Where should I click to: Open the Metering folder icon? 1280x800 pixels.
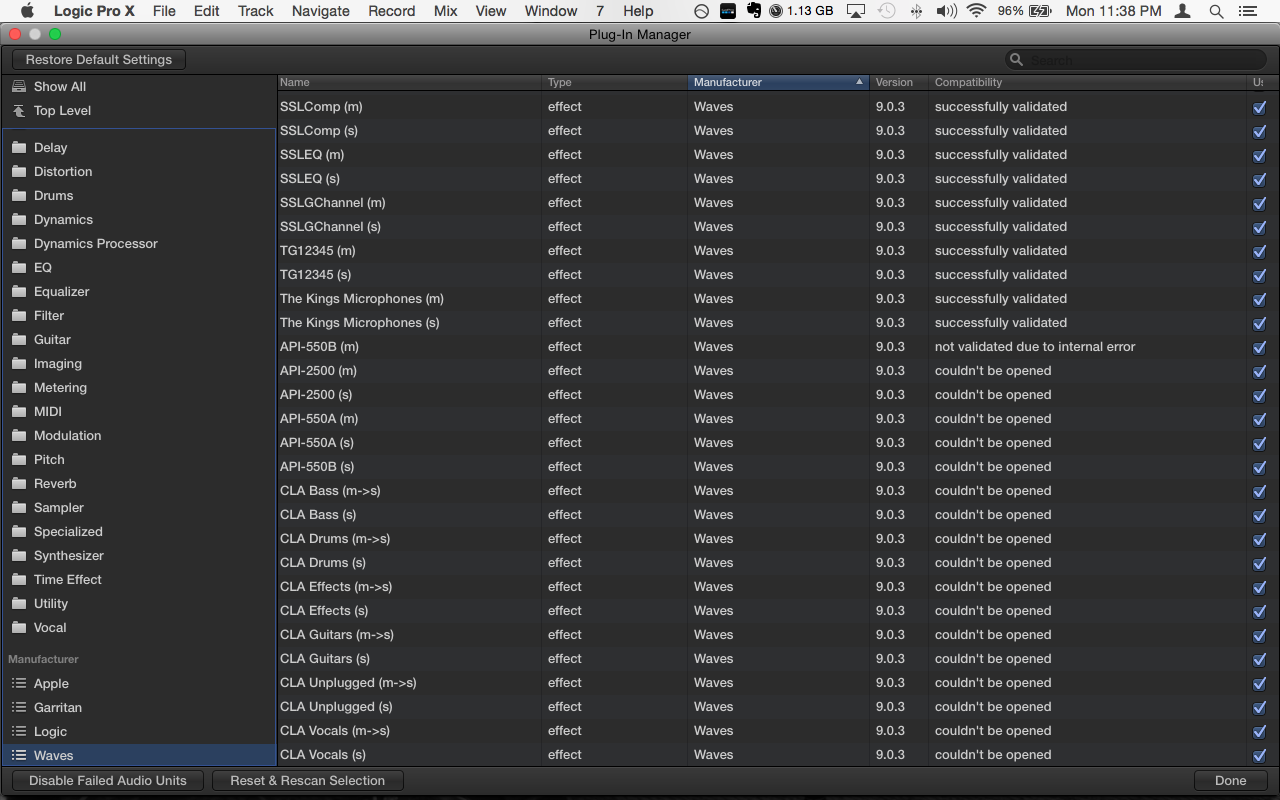point(19,387)
